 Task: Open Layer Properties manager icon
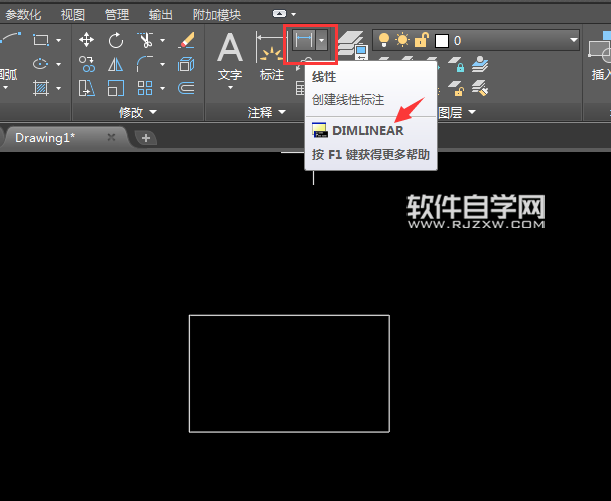pyautogui.click(x=352, y=45)
